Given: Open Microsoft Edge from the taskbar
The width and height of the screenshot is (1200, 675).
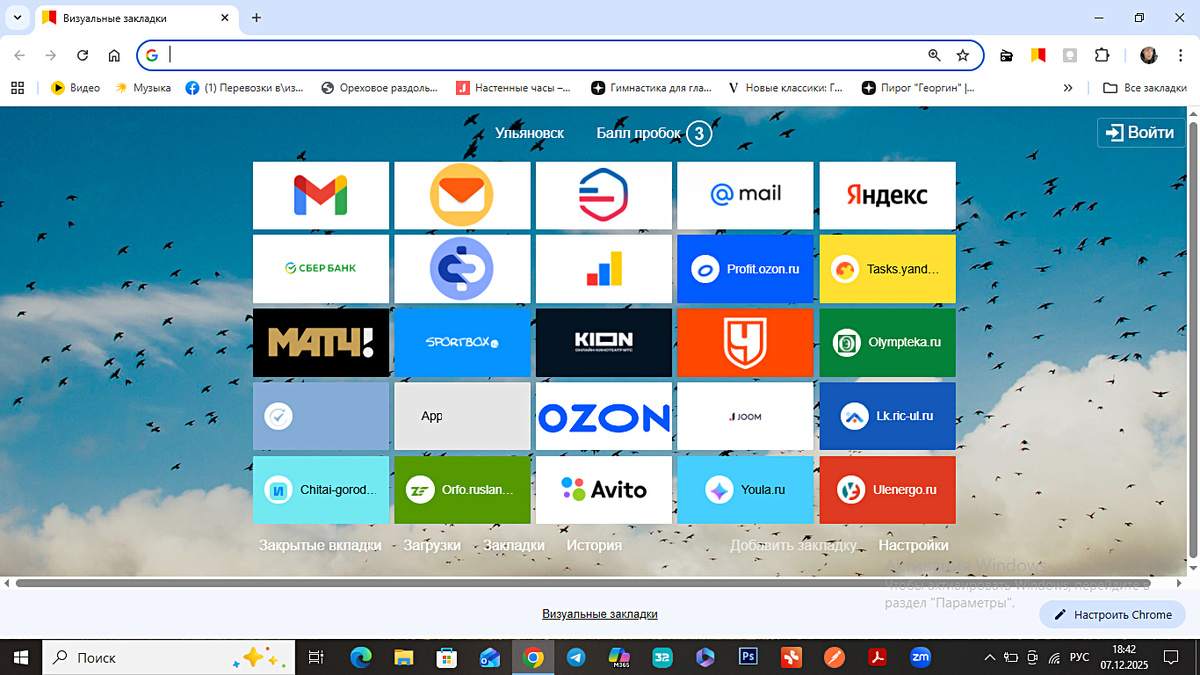Looking at the screenshot, I should click(361, 657).
